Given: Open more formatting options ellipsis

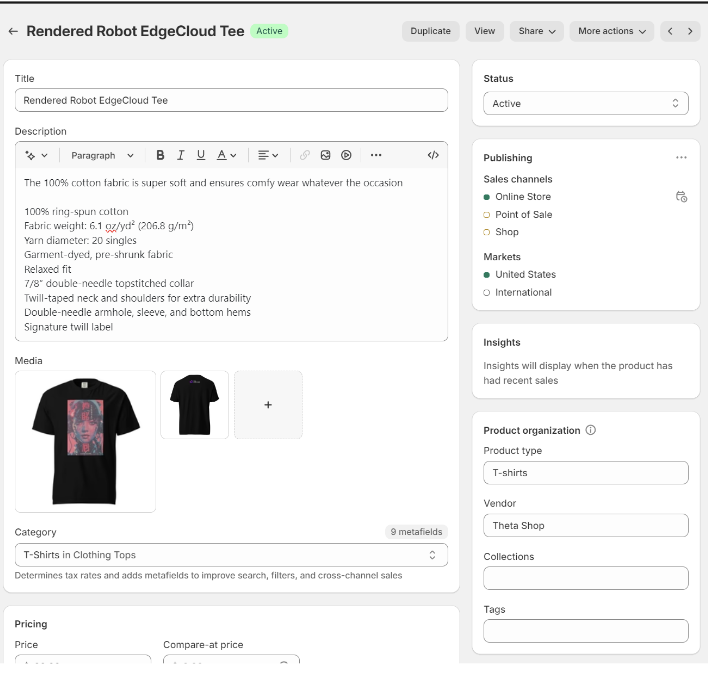Looking at the screenshot, I should [376, 155].
